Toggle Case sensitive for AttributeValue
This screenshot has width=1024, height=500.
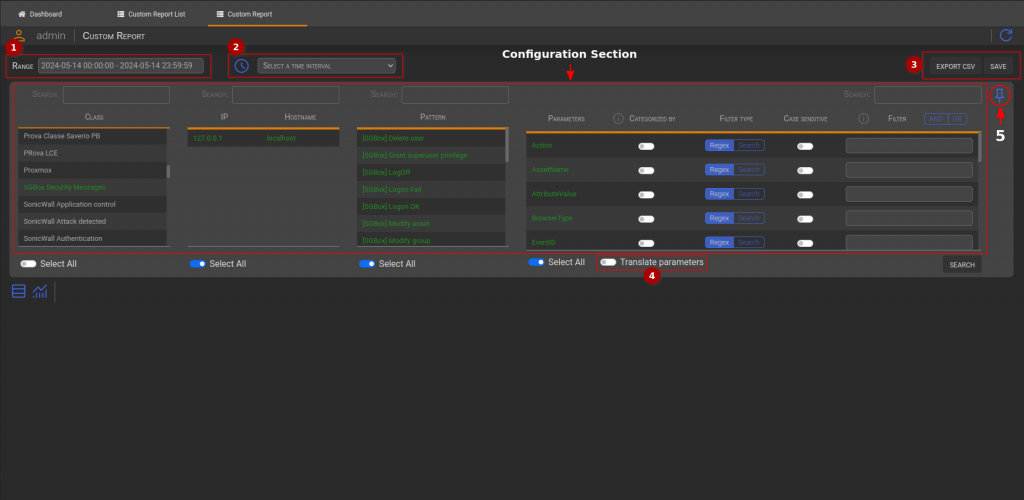[805, 195]
